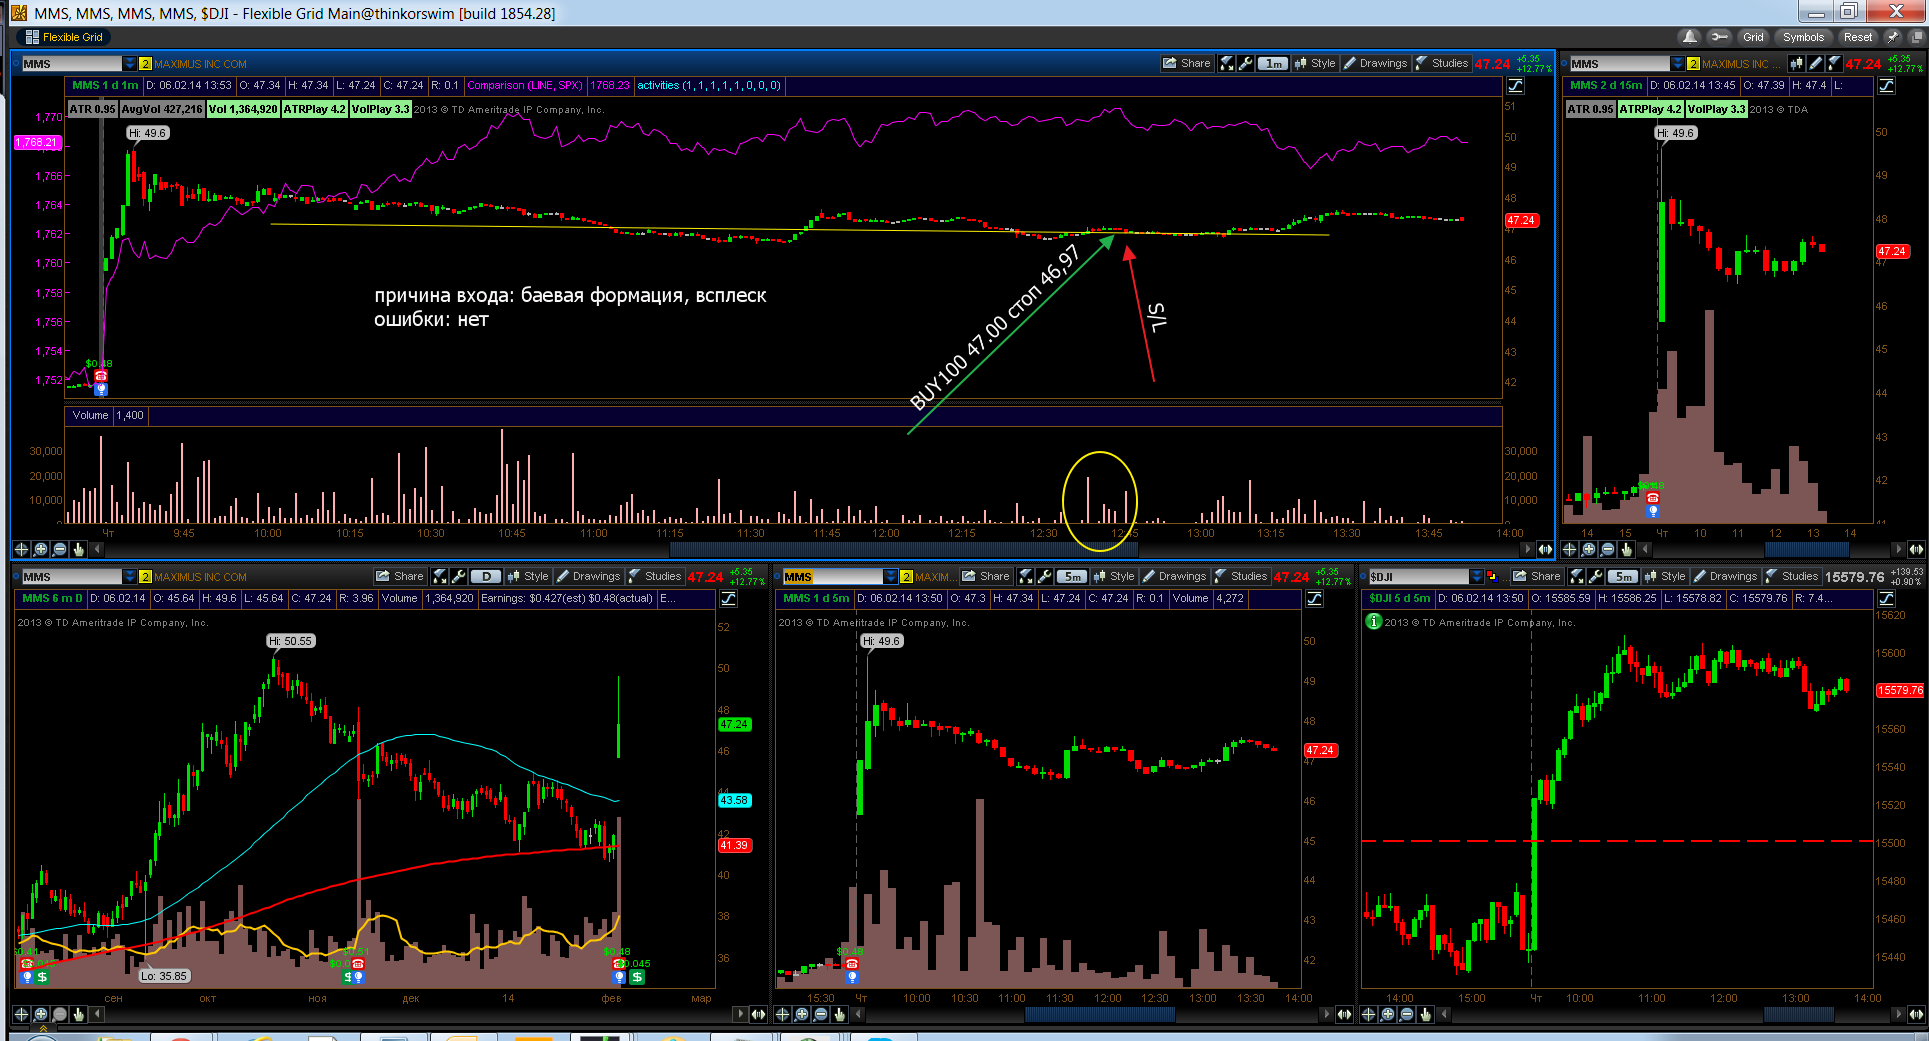Toggle expand arrows at right of daily scrollbar
This screenshot has height=1041, width=1929.
click(759, 1014)
